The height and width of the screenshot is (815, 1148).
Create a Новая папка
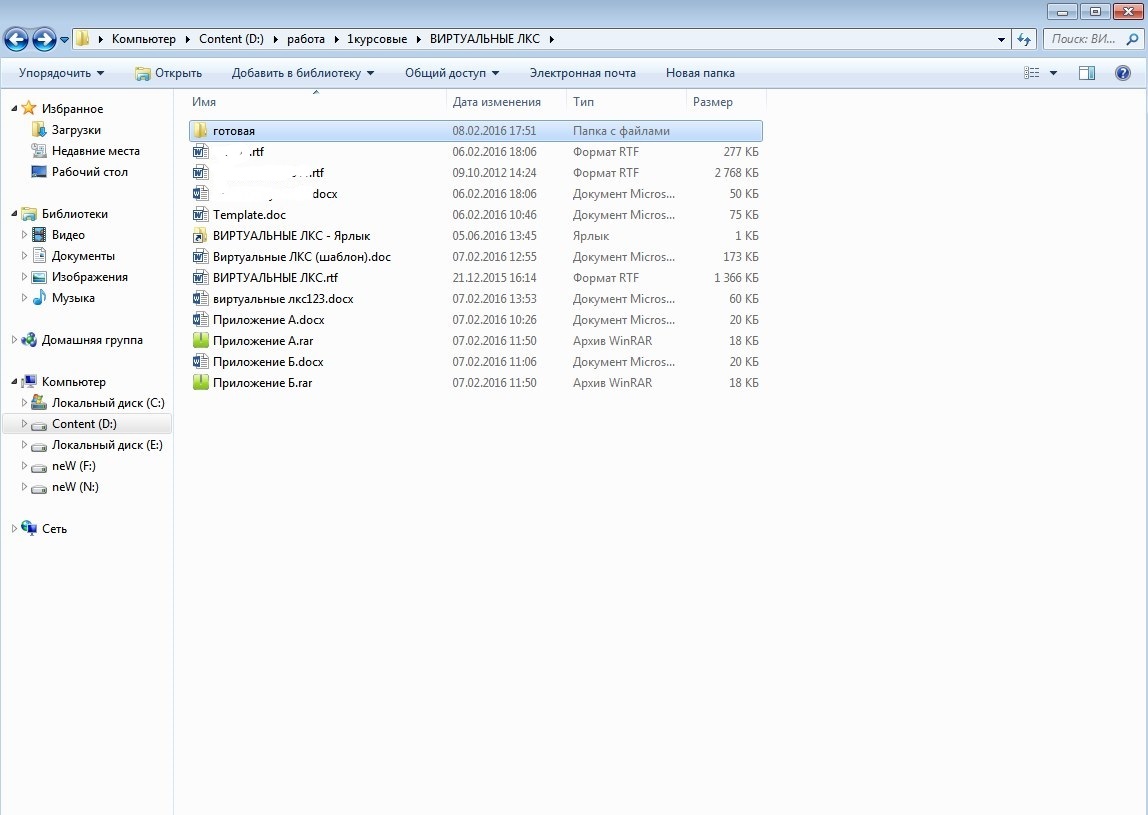coord(700,73)
